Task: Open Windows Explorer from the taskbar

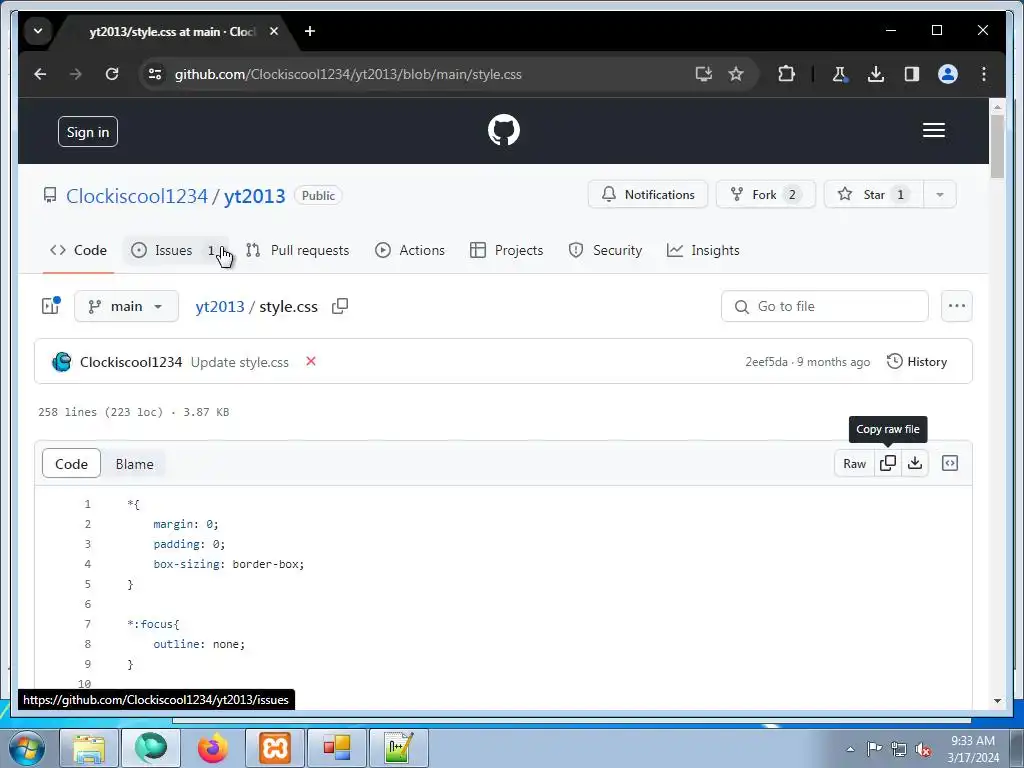Action: click(88, 748)
